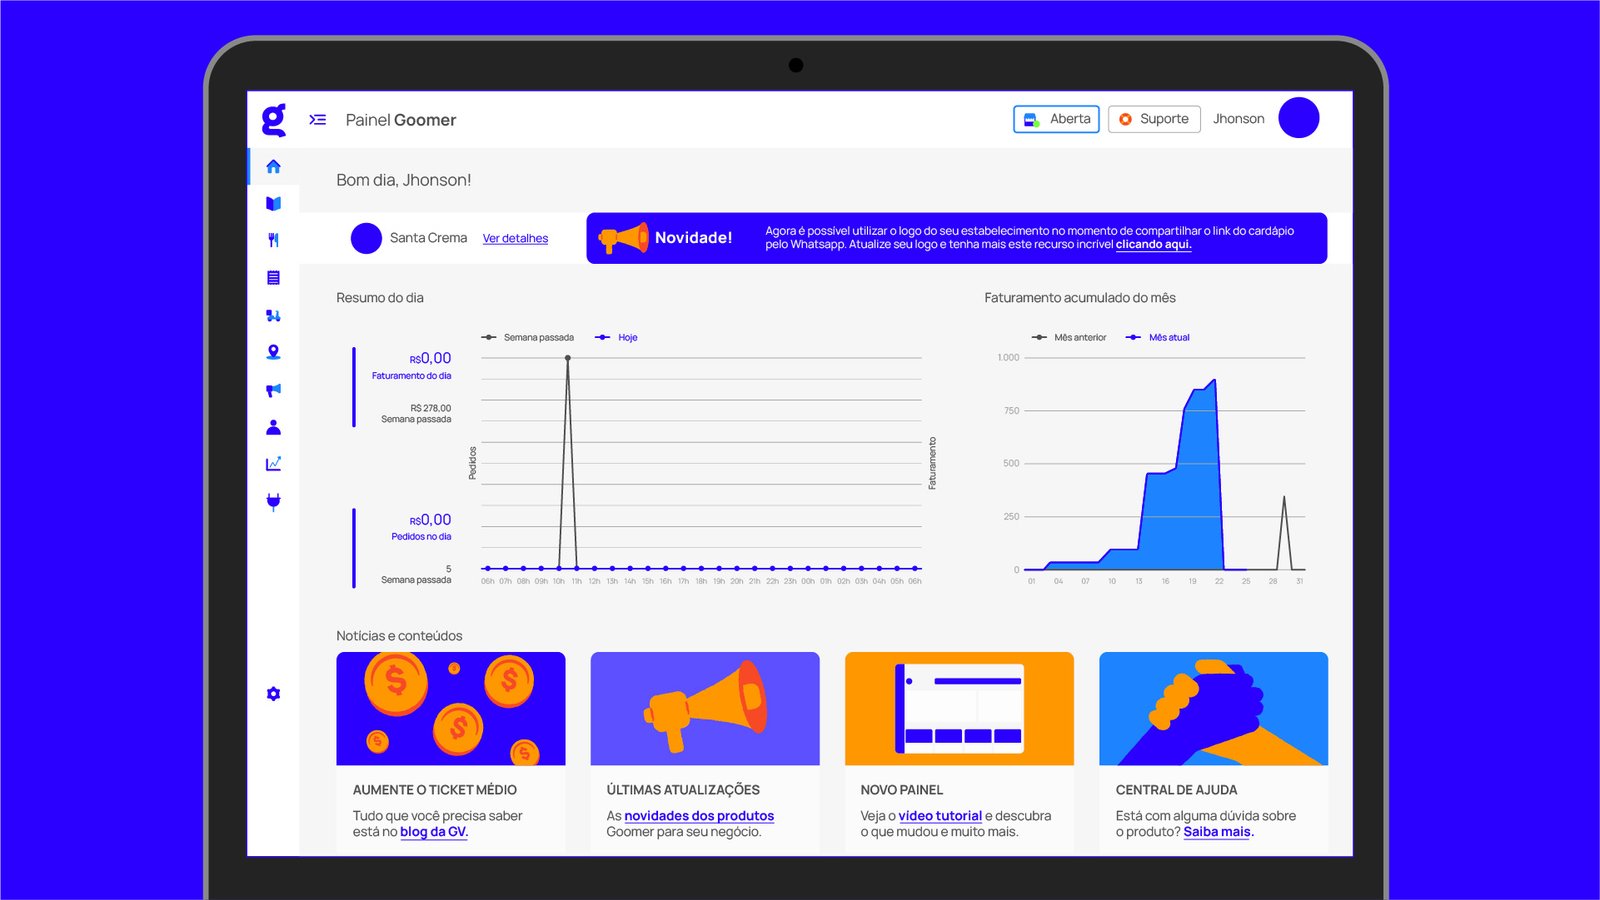The height and width of the screenshot is (900, 1600).
Task: Click the Novidade megaphone banner icon
Action: 623,238
